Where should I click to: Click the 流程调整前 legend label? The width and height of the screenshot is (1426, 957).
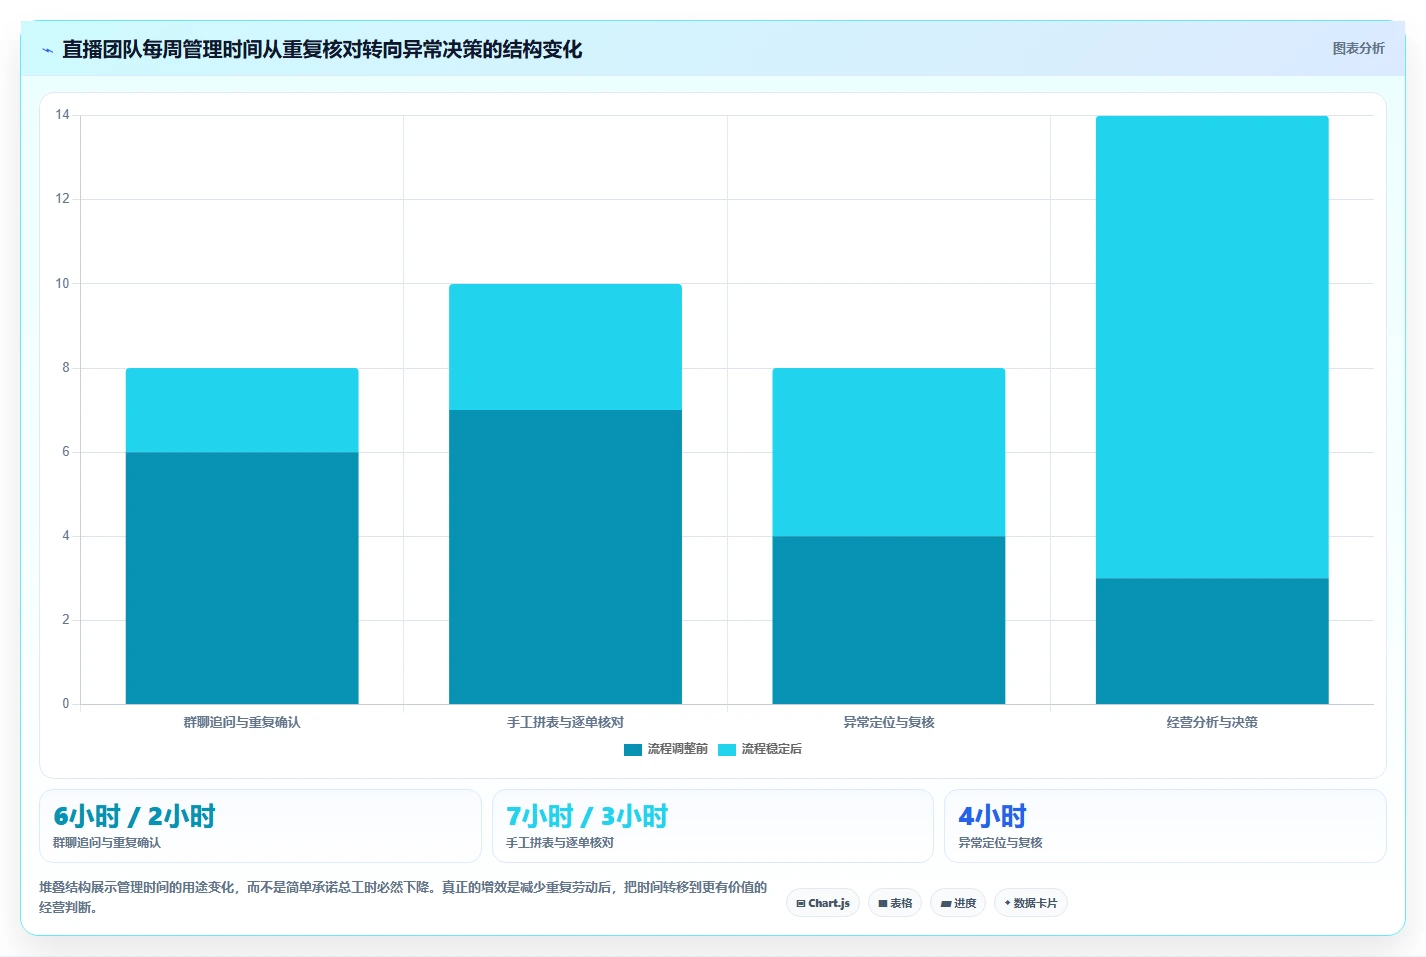coord(677,749)
